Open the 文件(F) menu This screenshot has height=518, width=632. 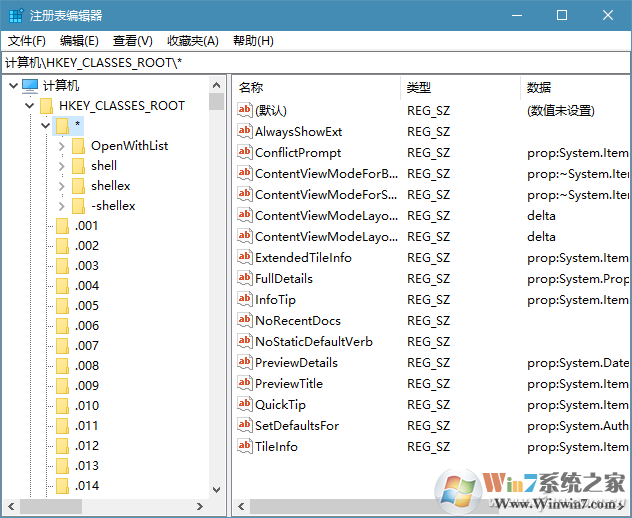27,41
